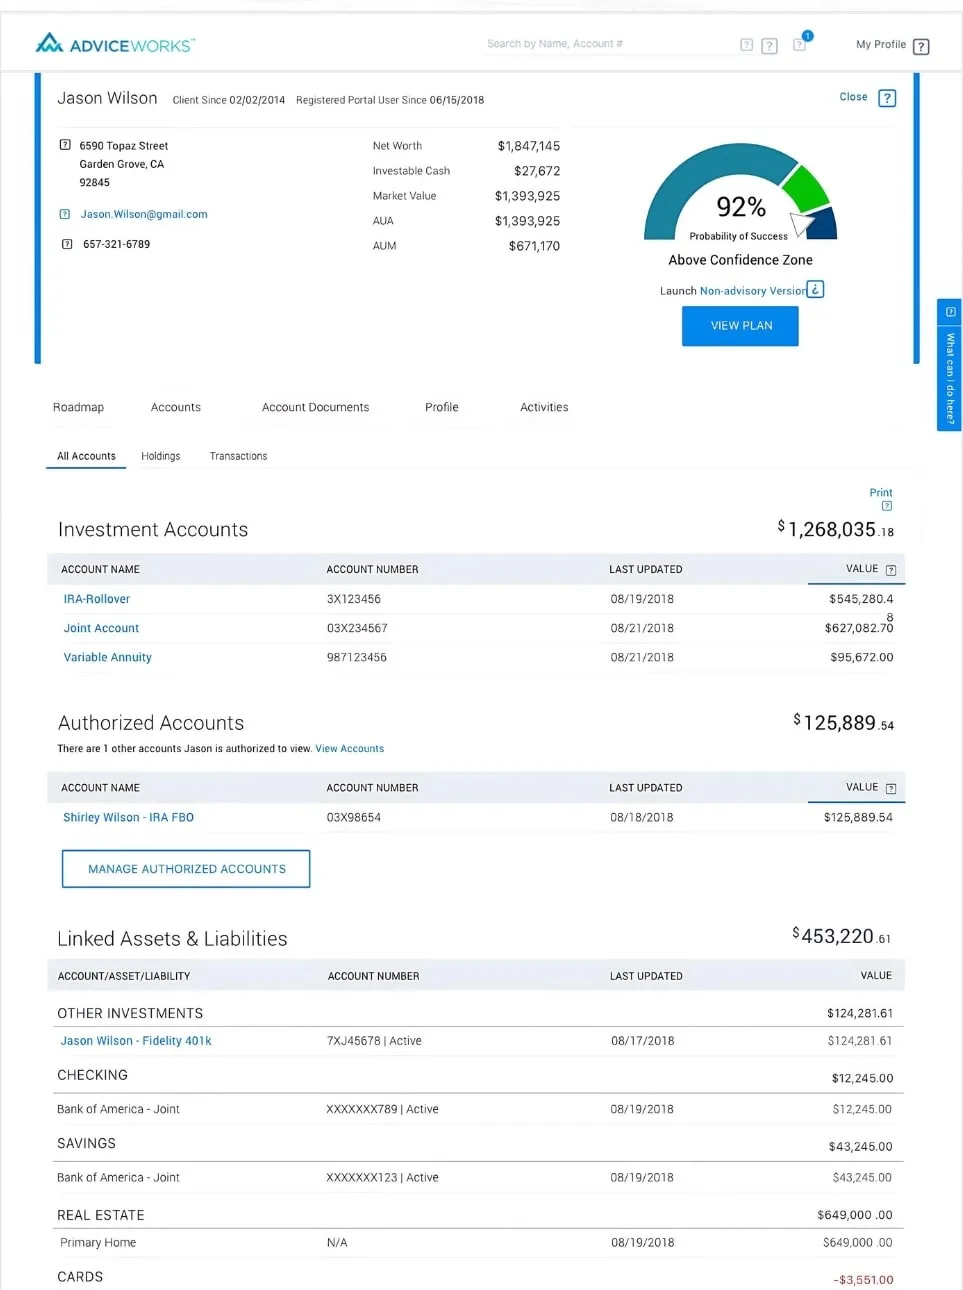Close the Jason Wilson client panel
The height and width of the screenshot is (1290, 963).
click(x=853, y=97)
